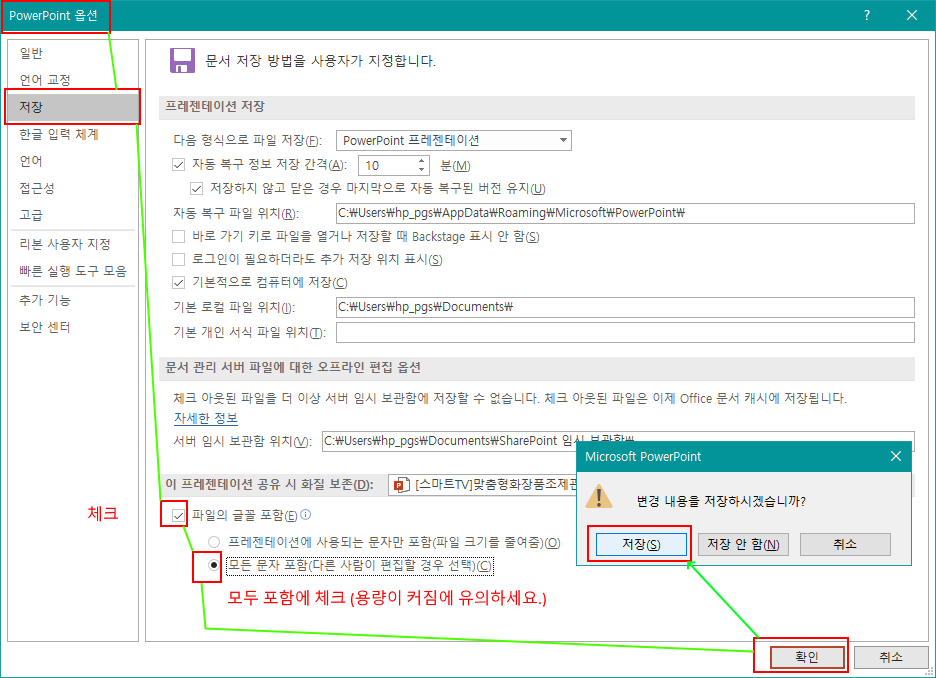The image size is (936, 678).
Task: Open the 화질 보존 presentation dropdown
Action: tap(482, 485)
